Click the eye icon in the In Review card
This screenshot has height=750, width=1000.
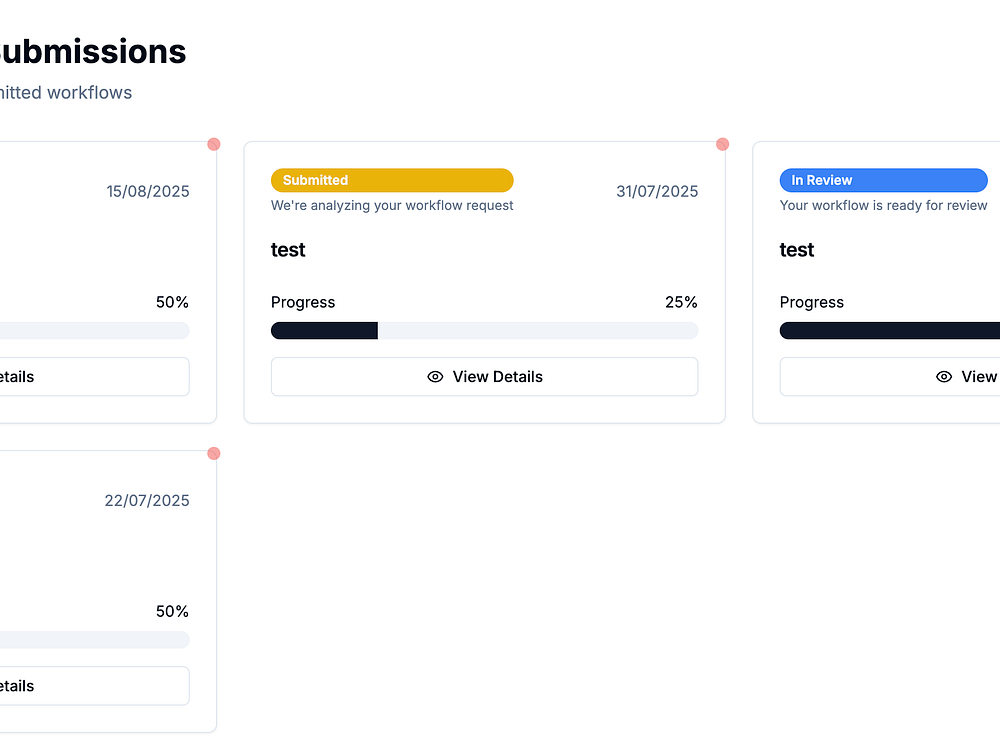pyautogui.click(x=944, y=377)
